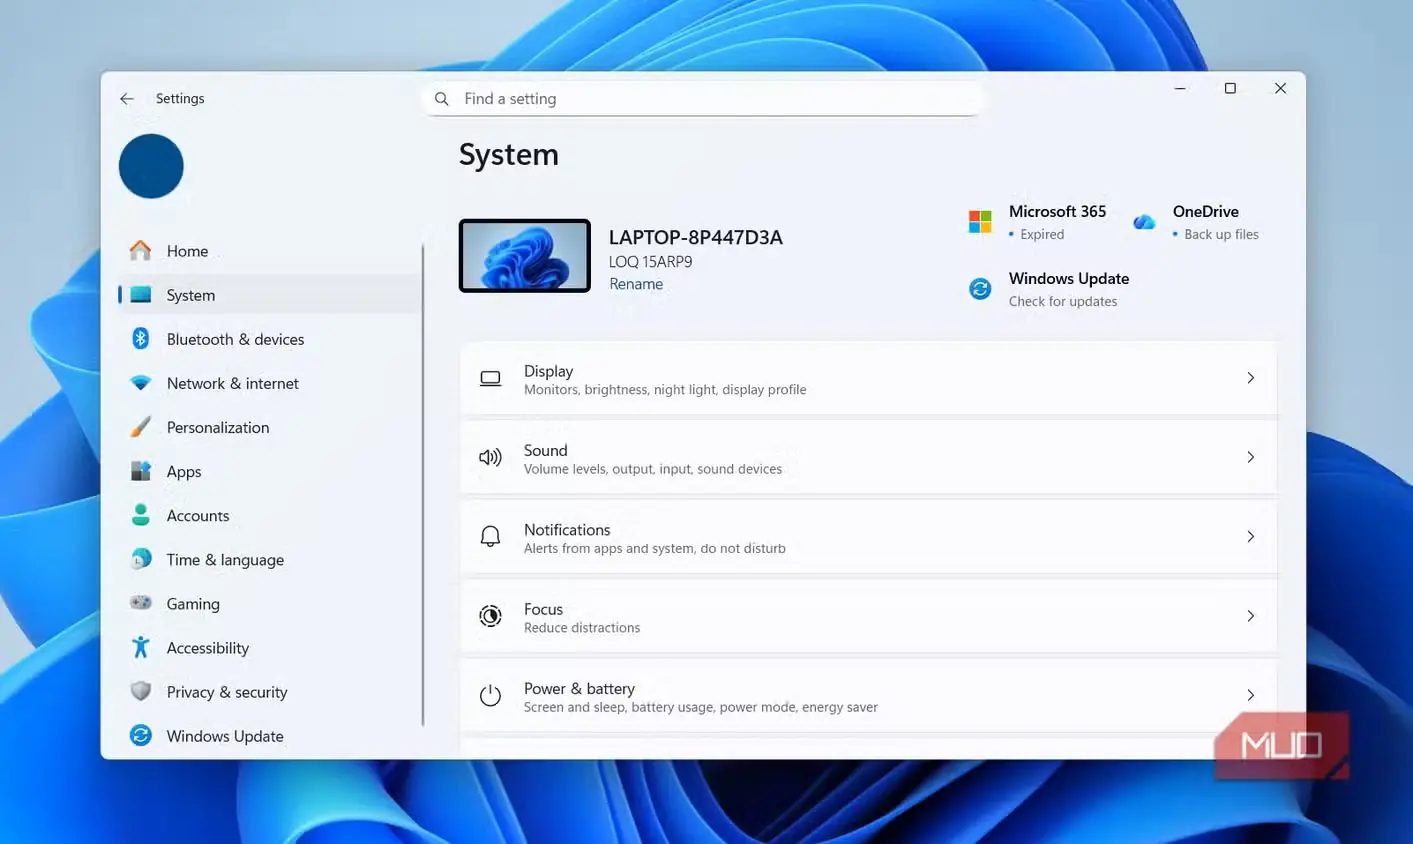This screenshot has height=844, width=1413.
Task: Click Microsoft 365 Expired status
Action: click(1042, 234)
